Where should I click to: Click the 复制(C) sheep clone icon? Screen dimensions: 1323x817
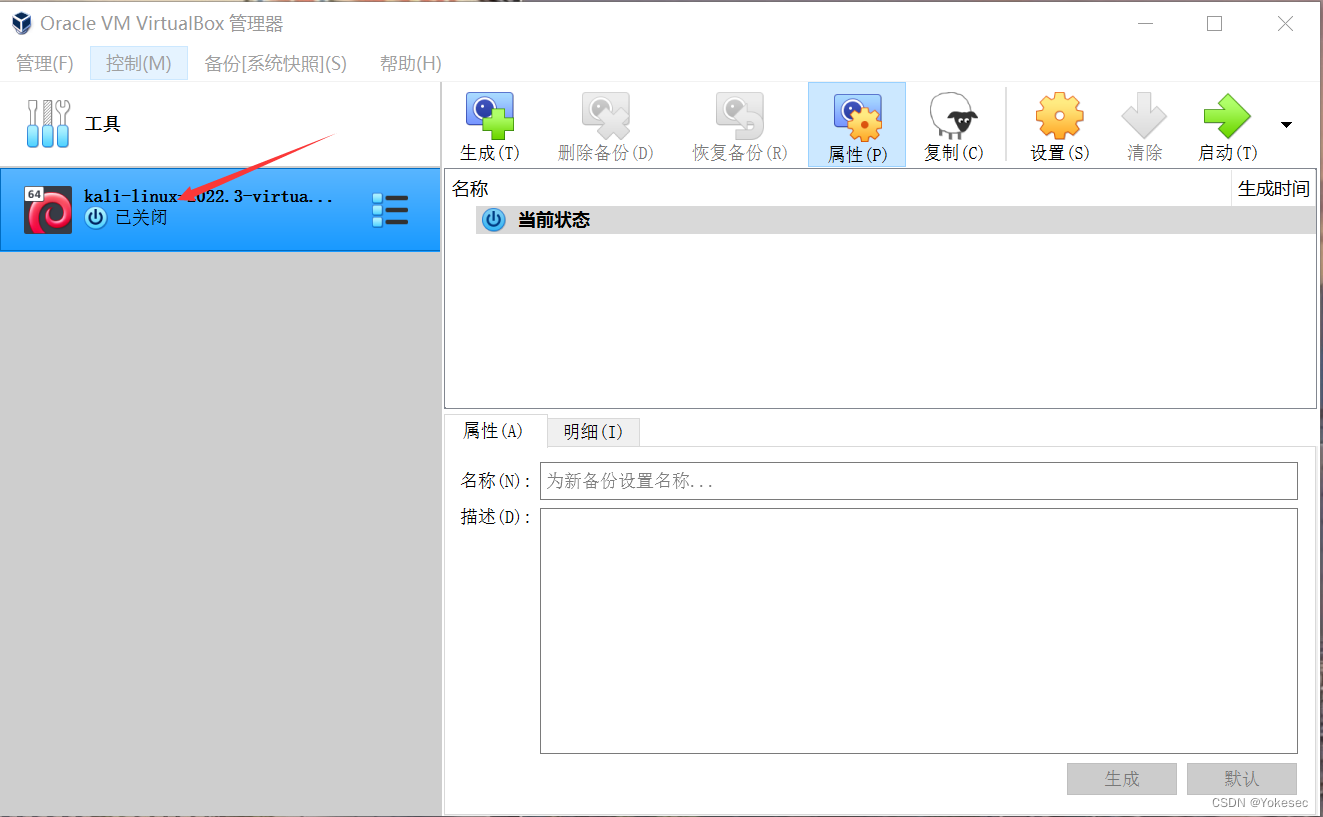[x=953, y=116]
